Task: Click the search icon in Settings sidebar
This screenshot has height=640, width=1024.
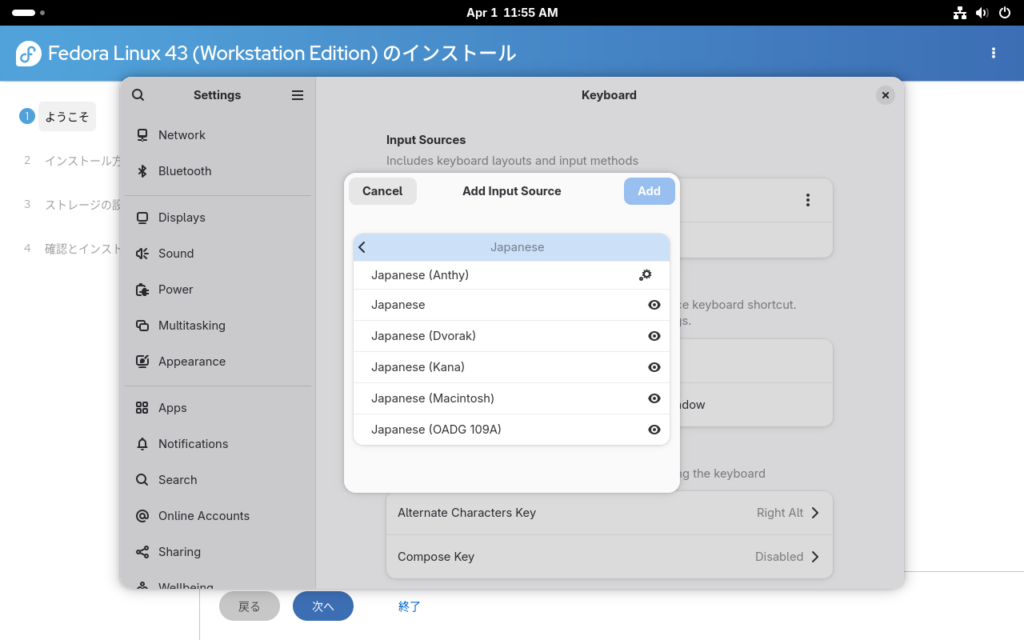Action: (x=138, y=95)
